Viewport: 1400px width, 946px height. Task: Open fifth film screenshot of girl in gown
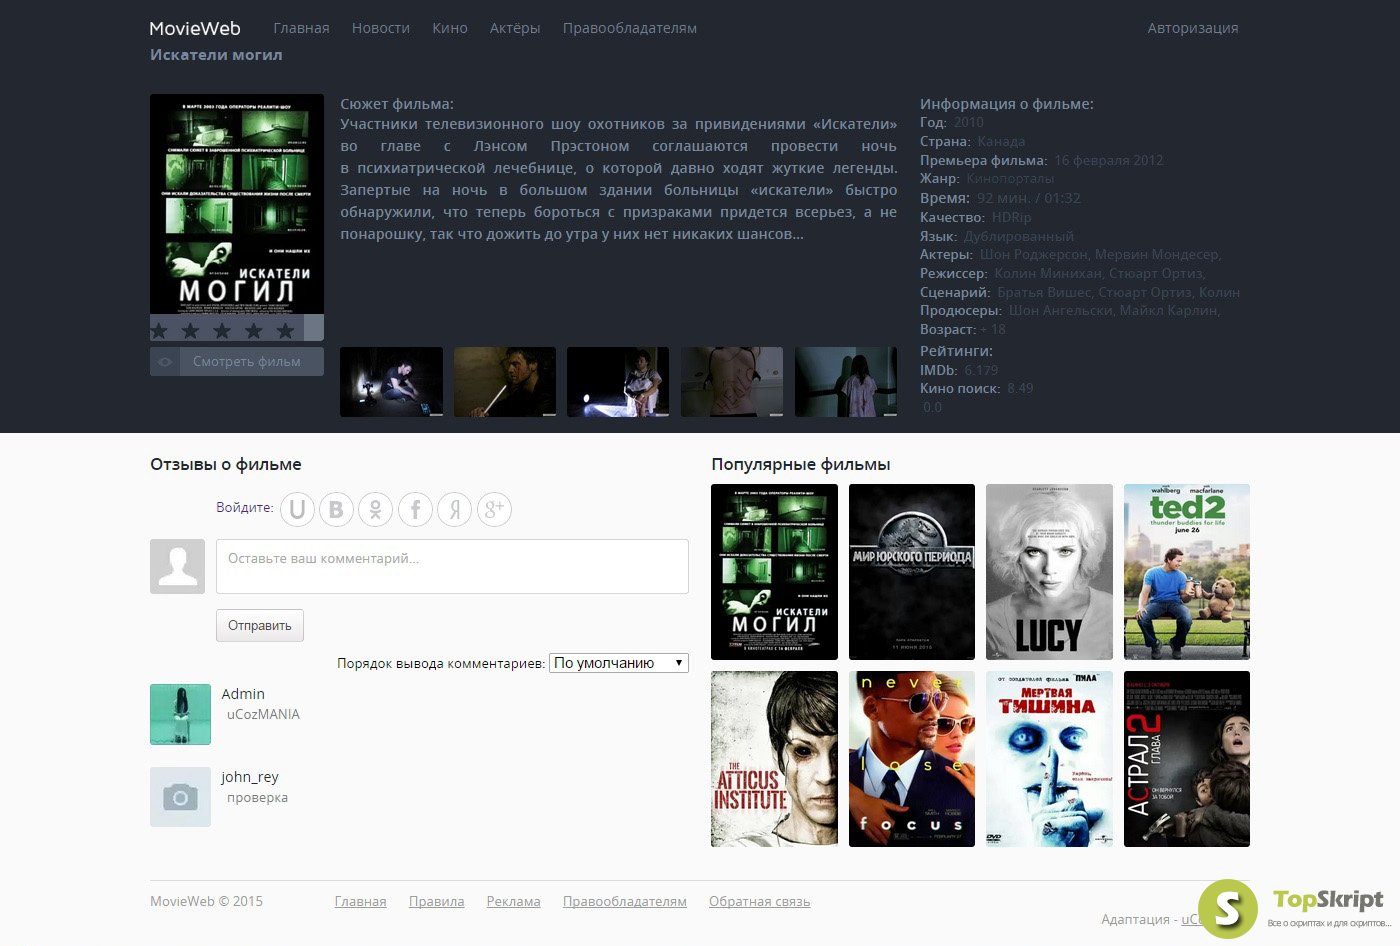coord(846,382)
